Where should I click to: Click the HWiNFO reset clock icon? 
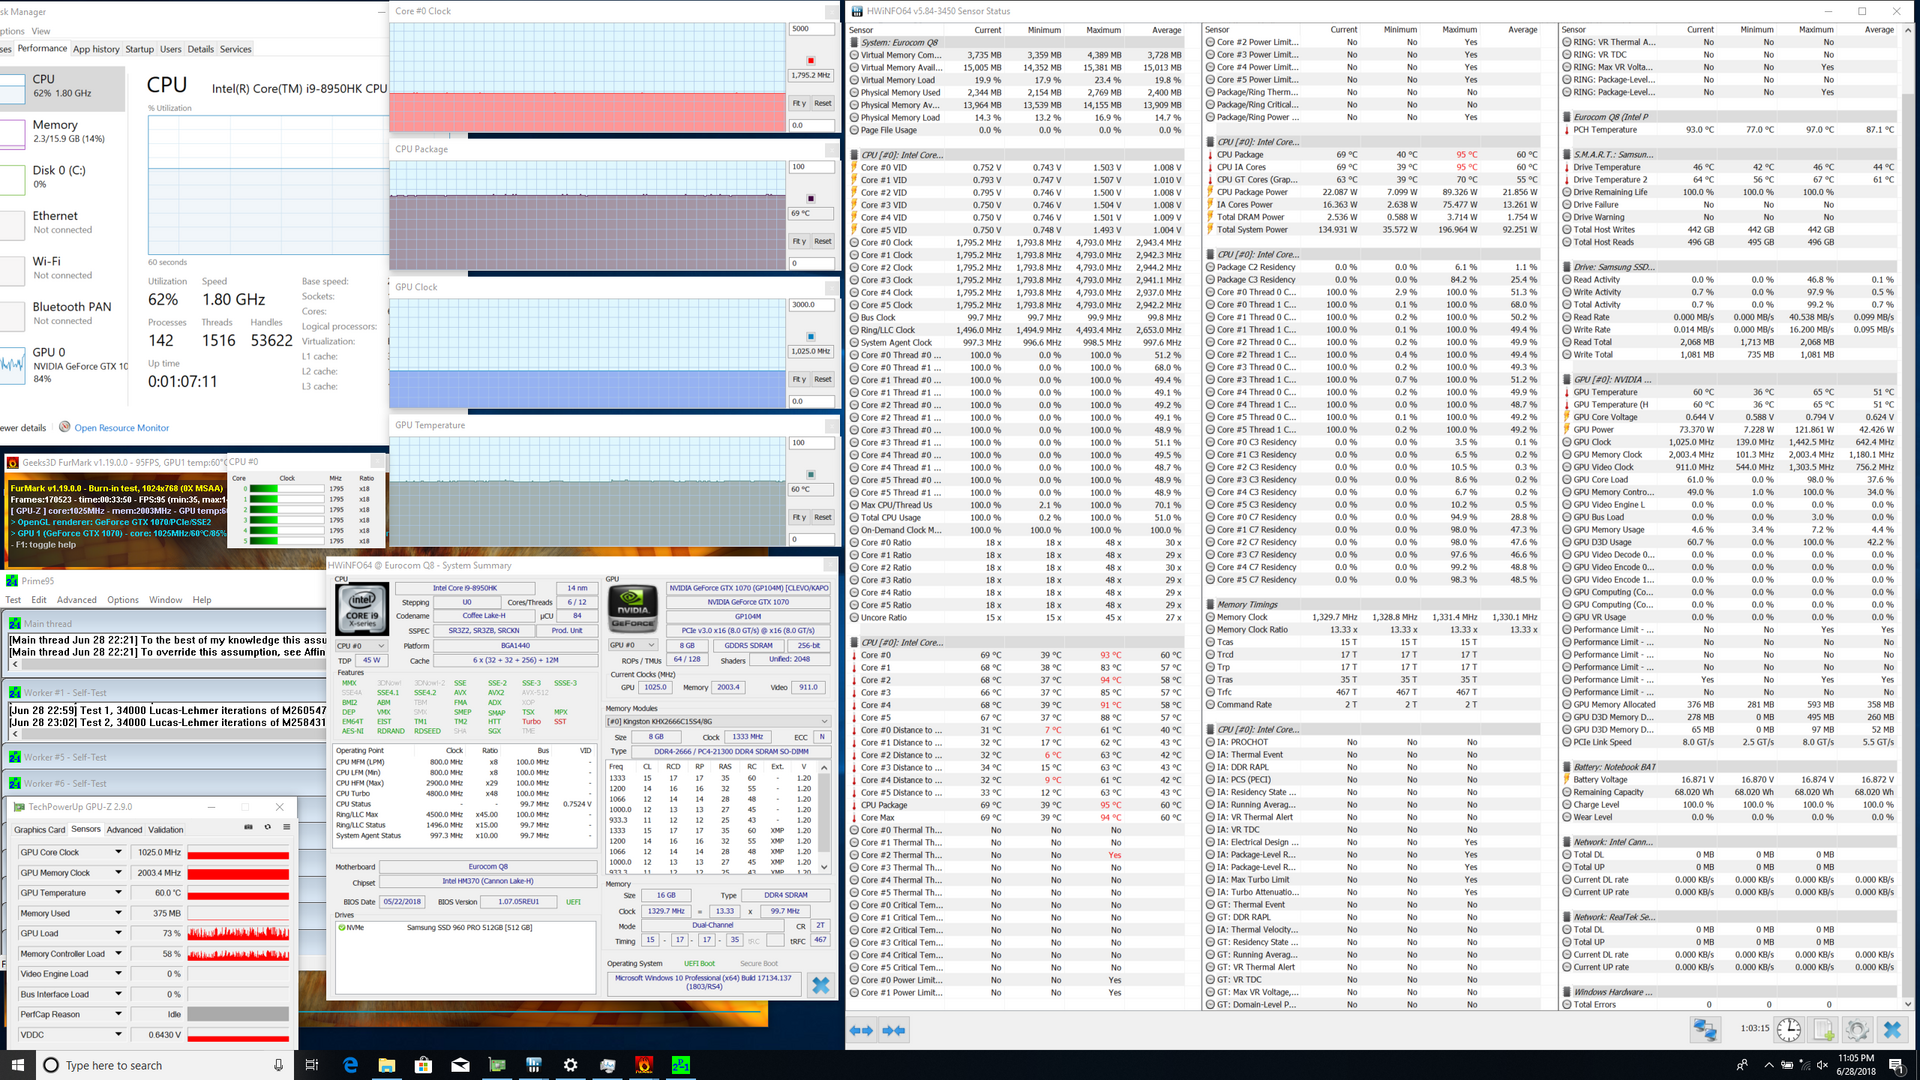pyautogui.click(x=1789, y=1030)
